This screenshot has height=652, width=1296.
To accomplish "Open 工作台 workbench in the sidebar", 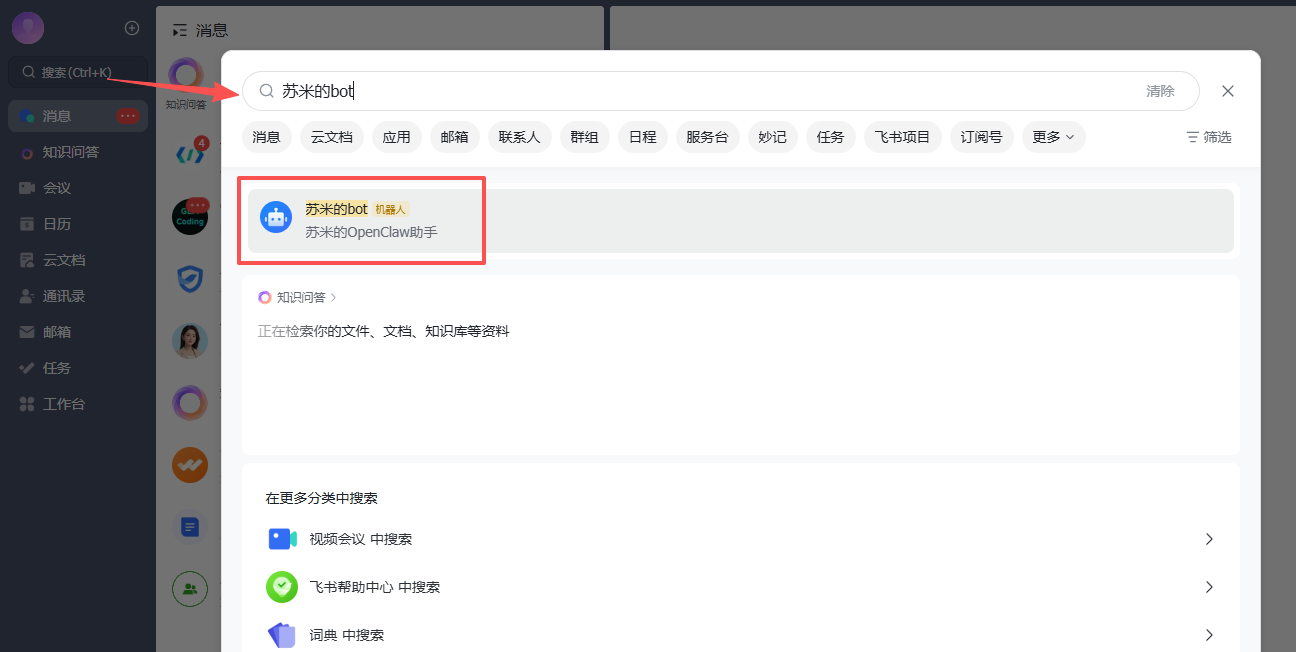I will [63, 404].
